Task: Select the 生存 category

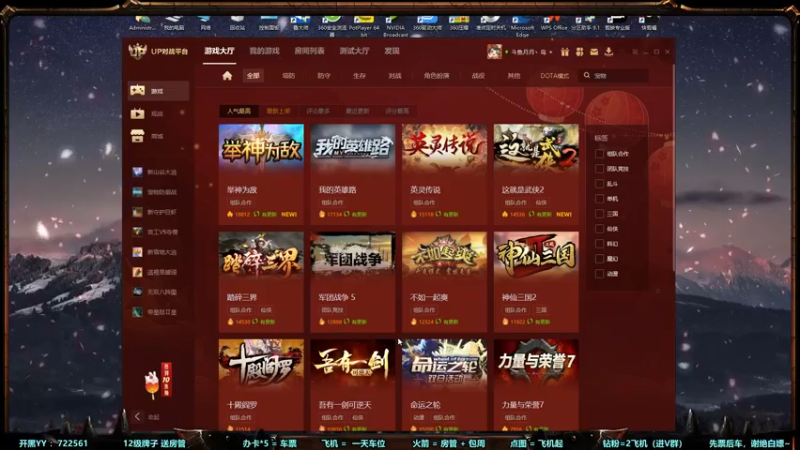Action: pyautogui.click(x=360, y=76)
